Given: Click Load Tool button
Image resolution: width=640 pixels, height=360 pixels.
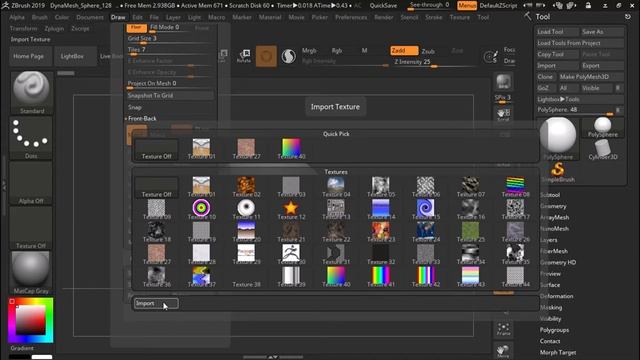Looking at the screenshot, I should 558,32.
